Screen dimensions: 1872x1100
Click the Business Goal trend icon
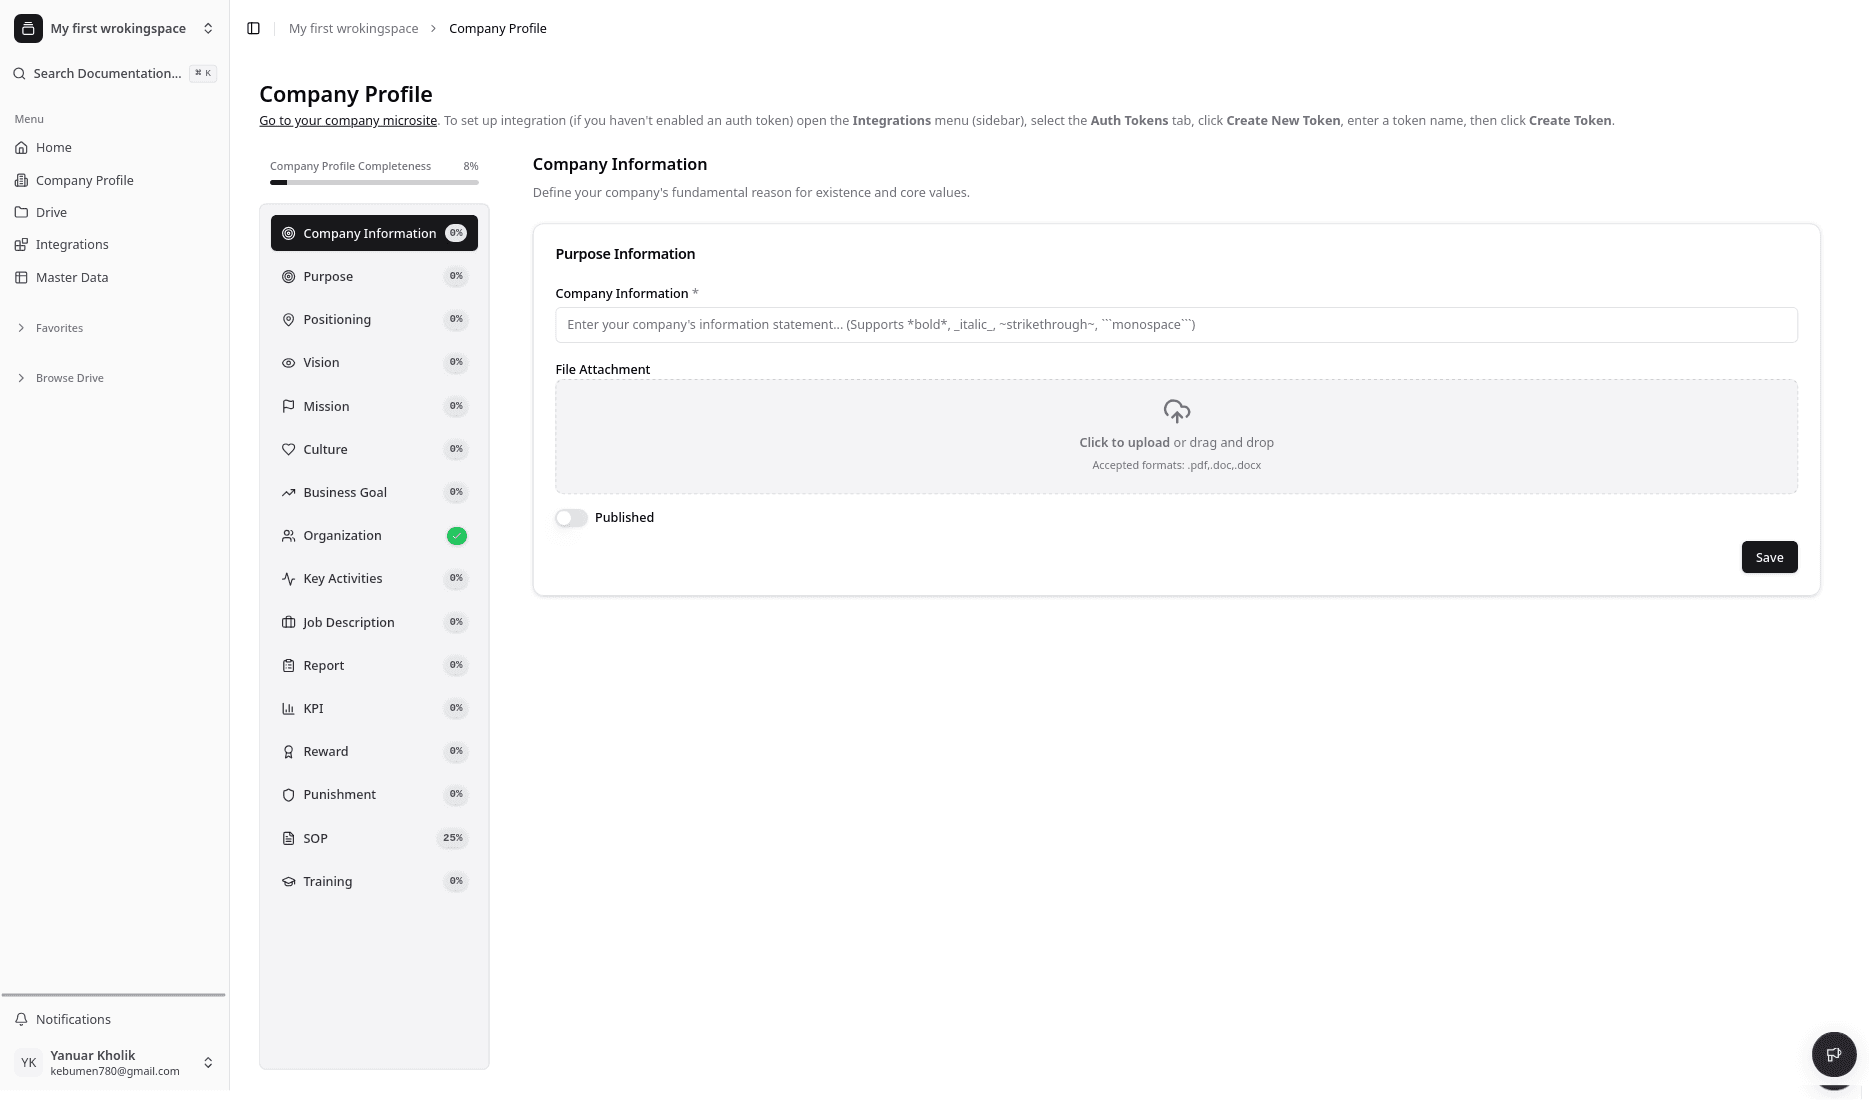(x=288, y=492)
